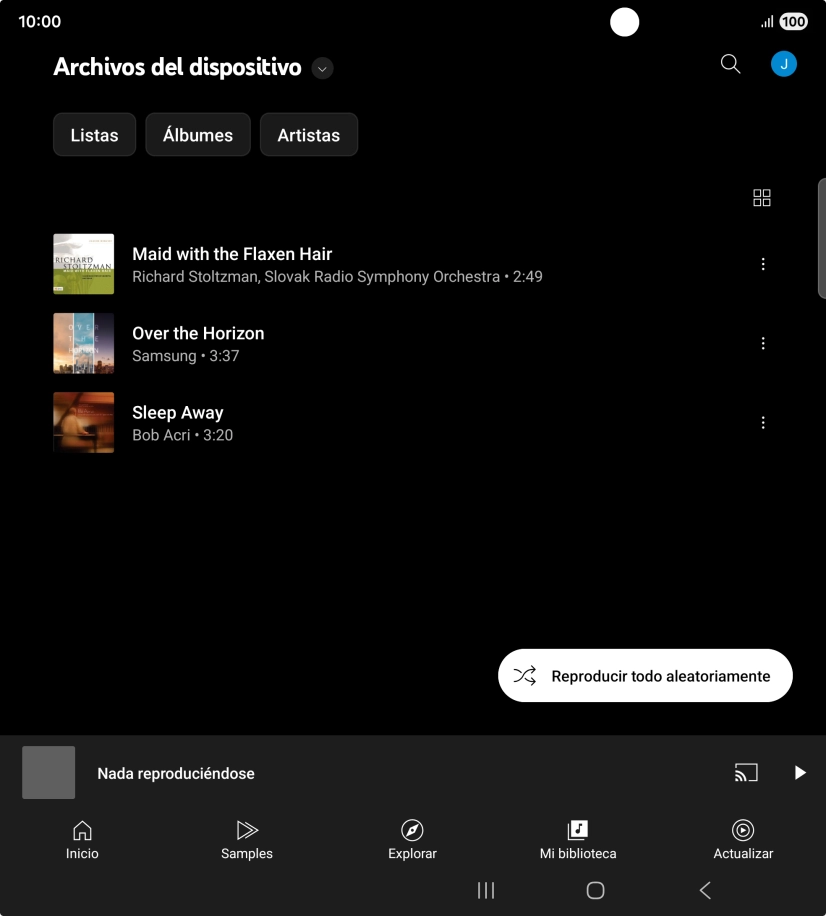Select the Listas filter chip
This screenshot has width=826, height=916.
94,134
